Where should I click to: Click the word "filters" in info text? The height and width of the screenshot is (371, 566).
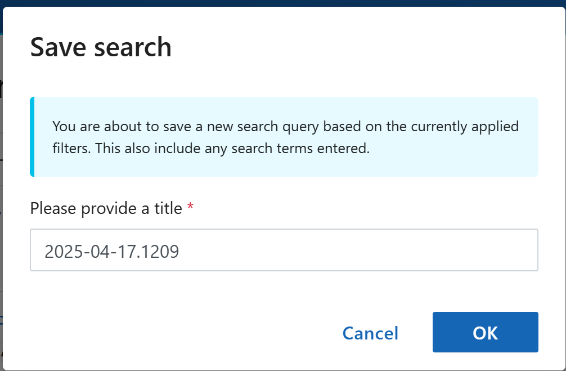(x=71, y=148)
